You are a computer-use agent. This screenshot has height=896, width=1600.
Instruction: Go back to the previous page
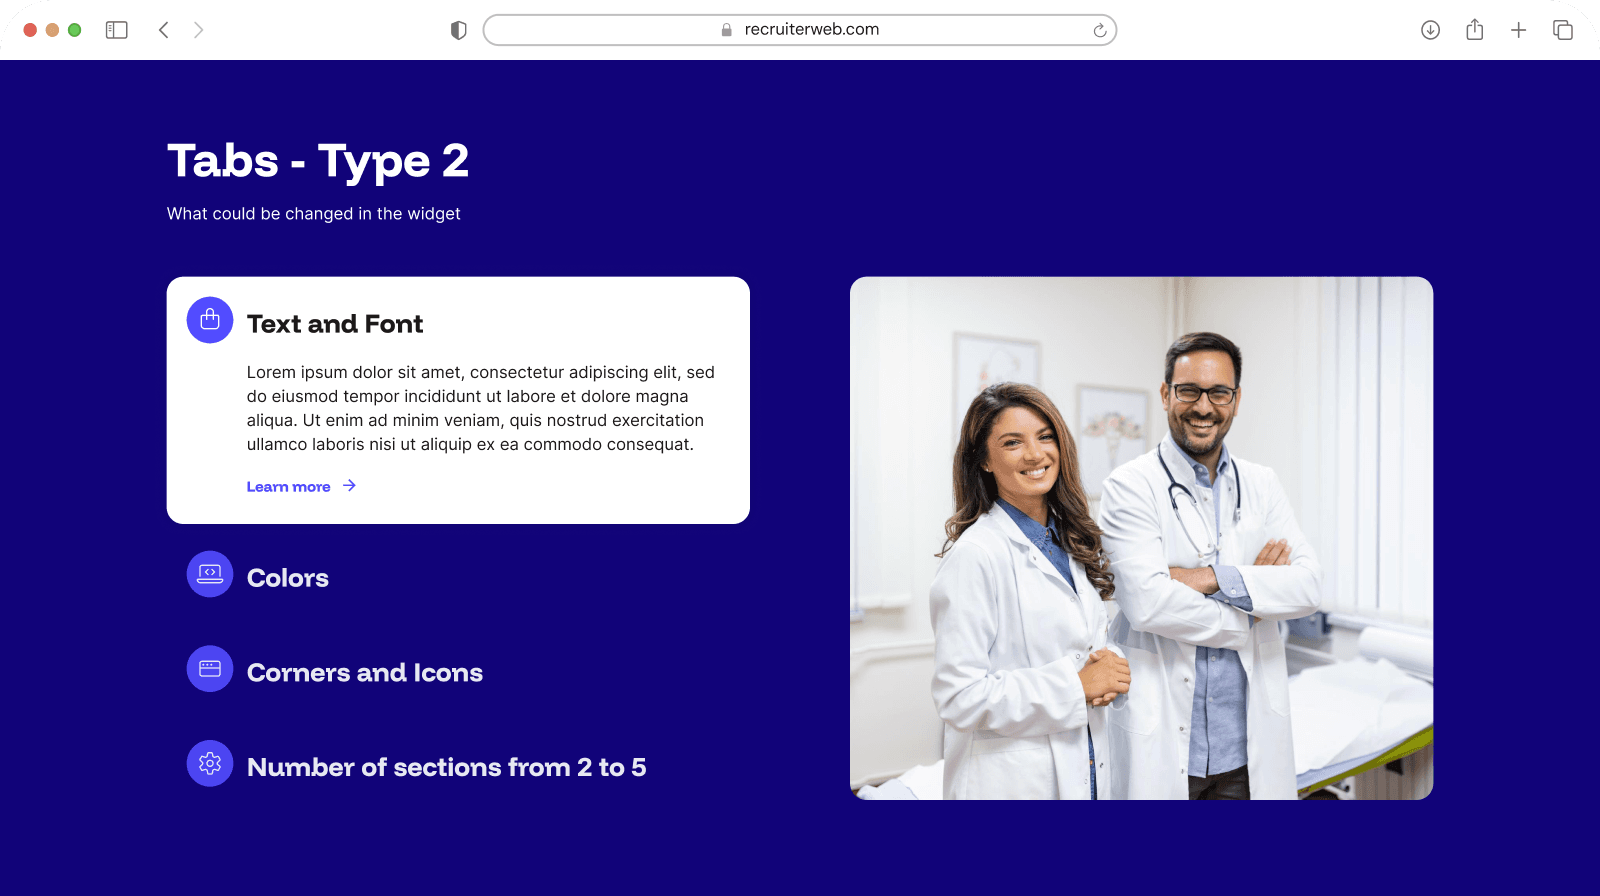point(164,30)
